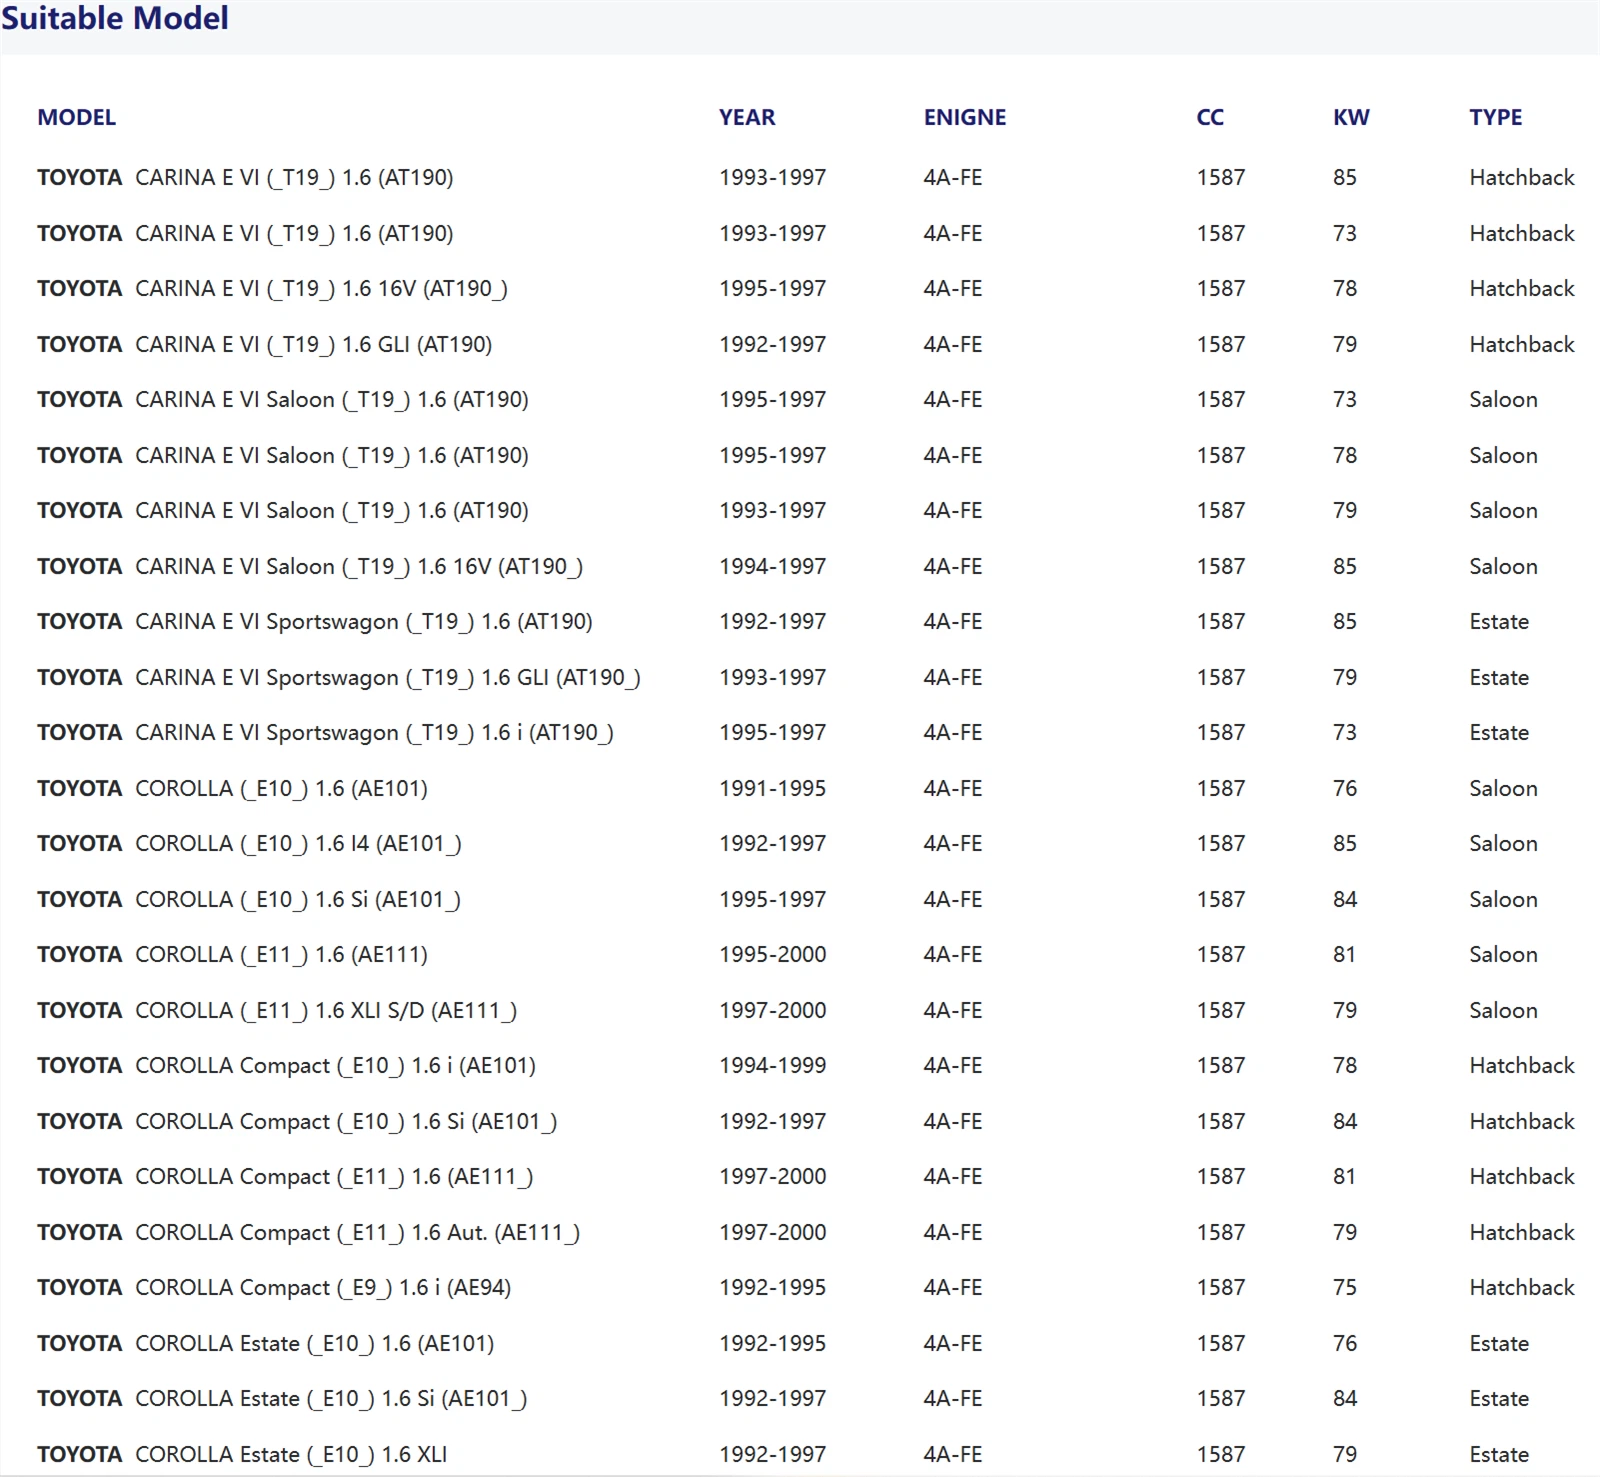Click year 1994-1997 in Carina Saloon 16V row

click(773, 566)
